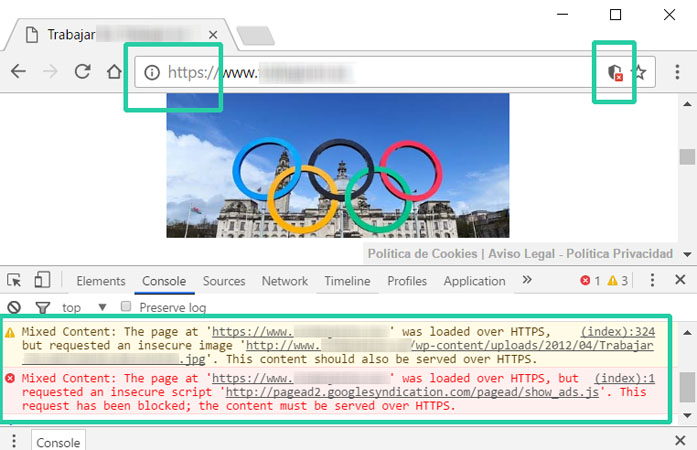Click the red error count indicator
Viewport: 697px width, 450px height.
590,281
